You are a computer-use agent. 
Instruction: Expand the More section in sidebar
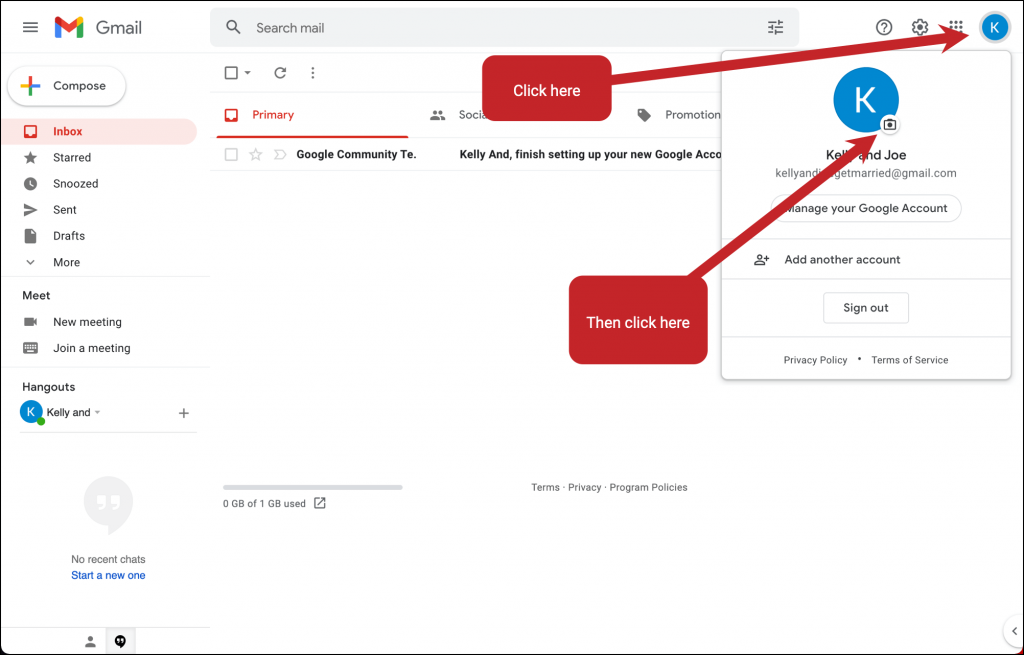click(x=66, y=262)
